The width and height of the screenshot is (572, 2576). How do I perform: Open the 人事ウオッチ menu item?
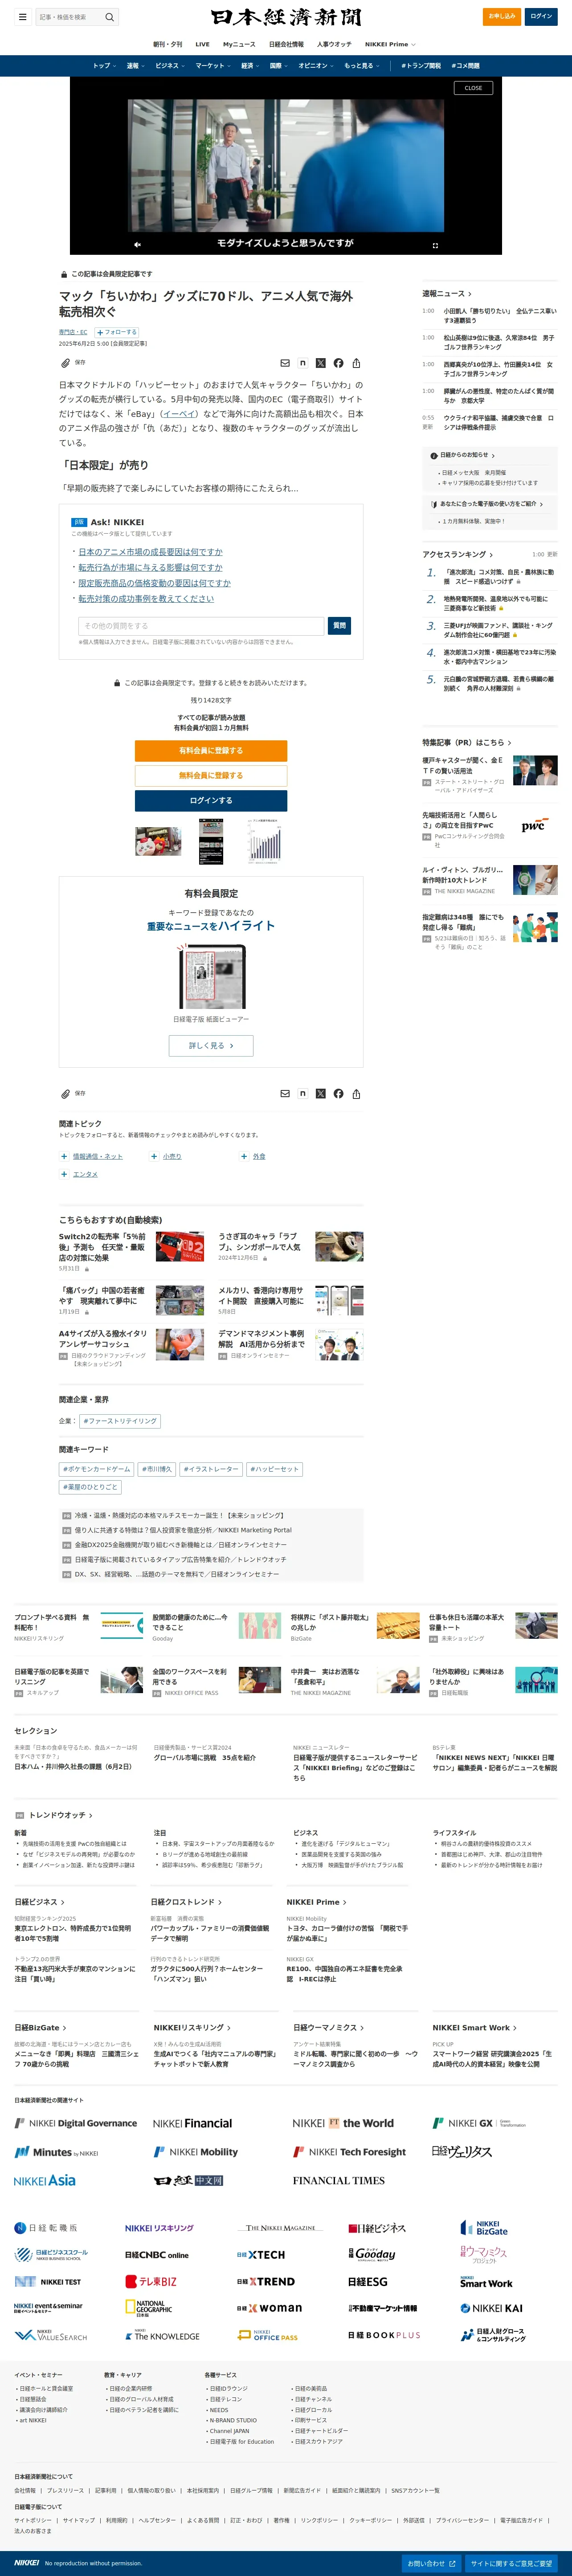(334, 44)
